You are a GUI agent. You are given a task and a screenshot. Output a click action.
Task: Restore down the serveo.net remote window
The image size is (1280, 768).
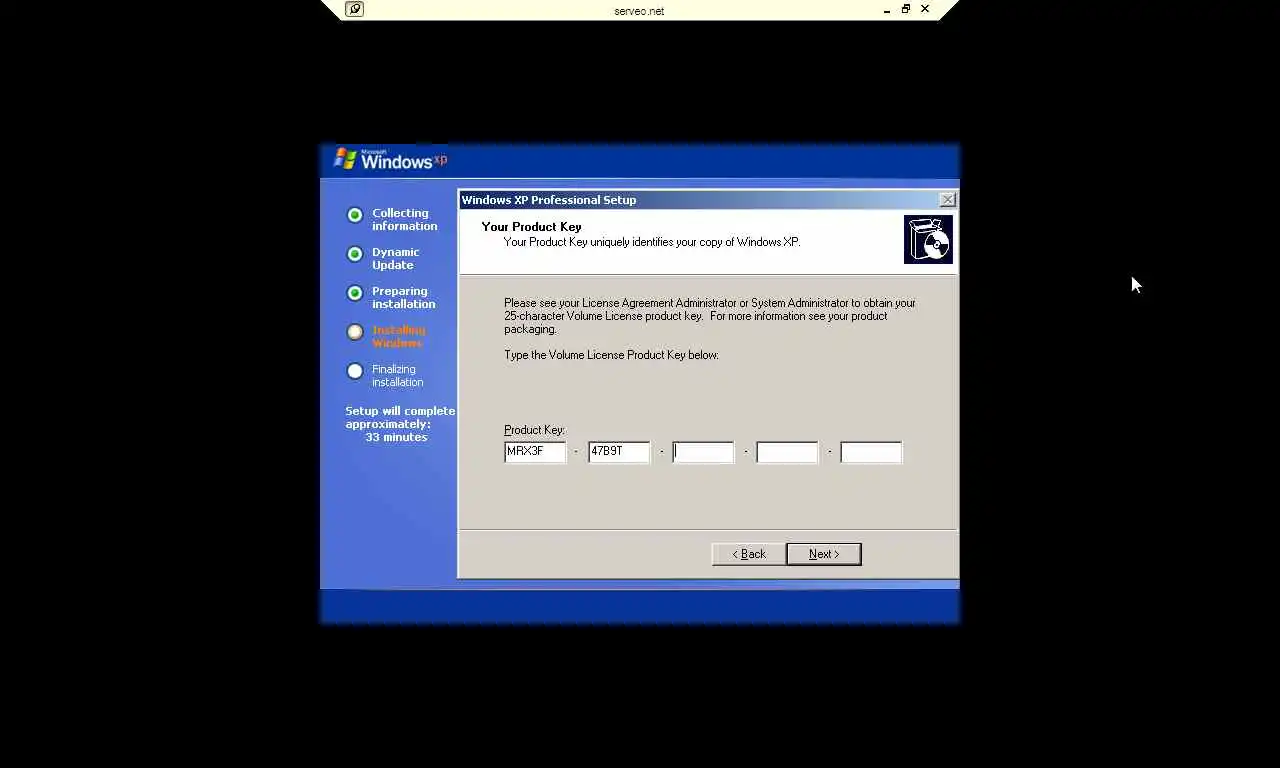906,9
